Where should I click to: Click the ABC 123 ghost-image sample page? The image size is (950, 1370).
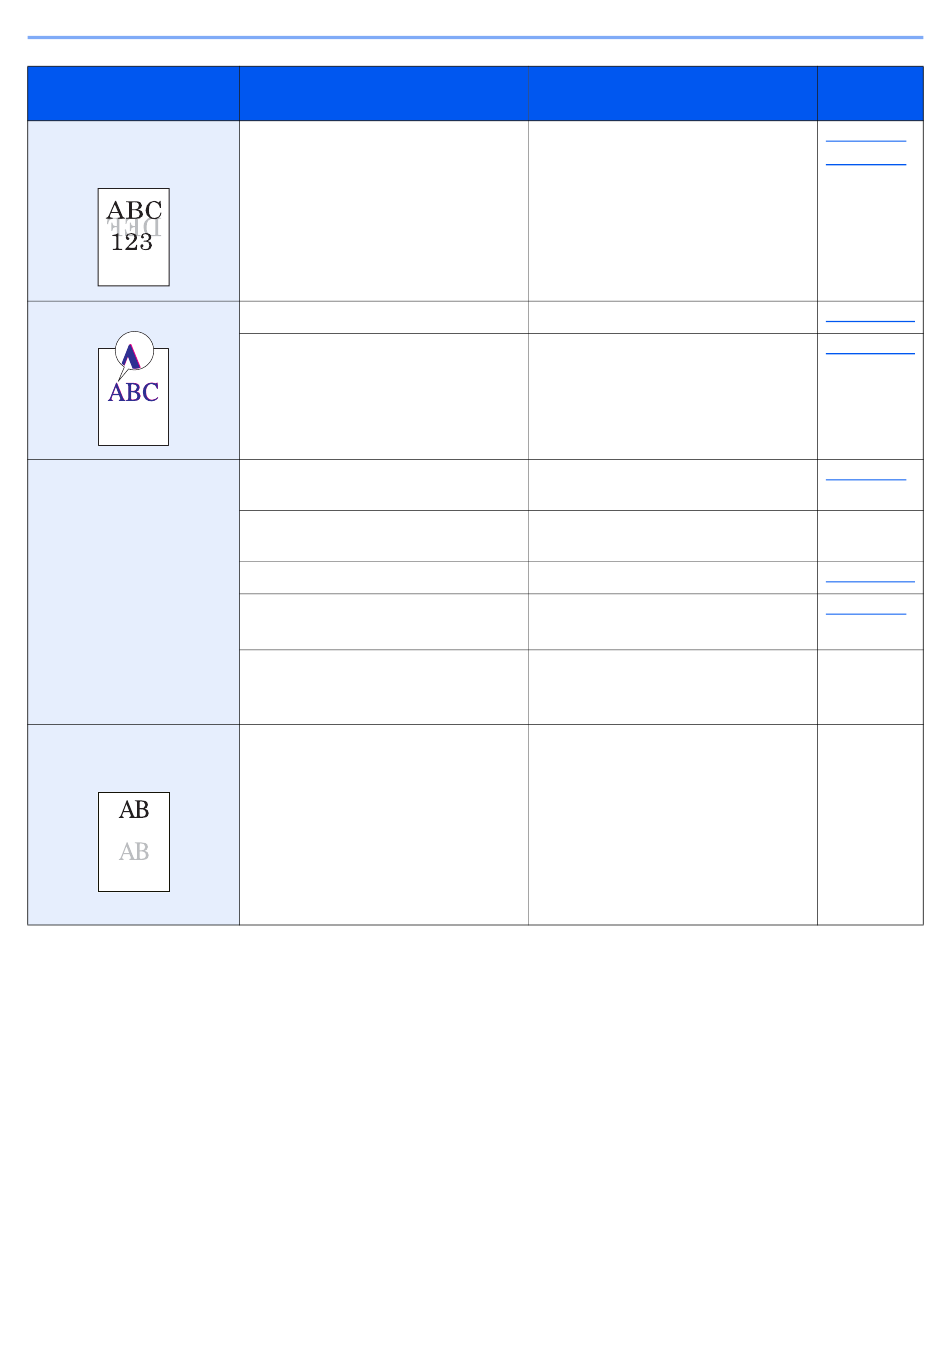(133, 237)
